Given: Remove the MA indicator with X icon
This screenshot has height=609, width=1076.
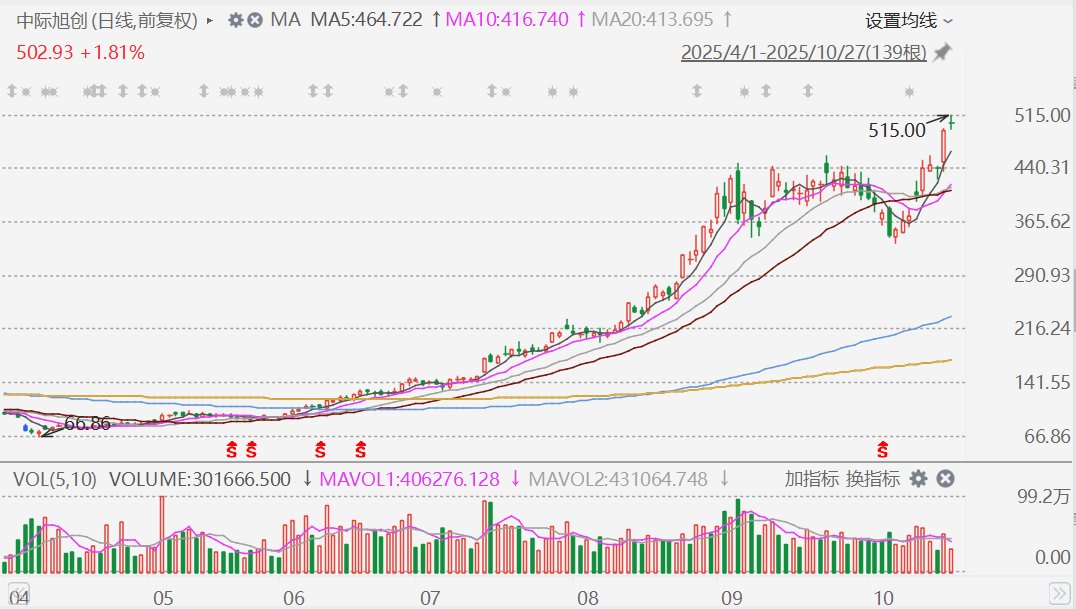Looking at the screenshot, I should (256, 20).
